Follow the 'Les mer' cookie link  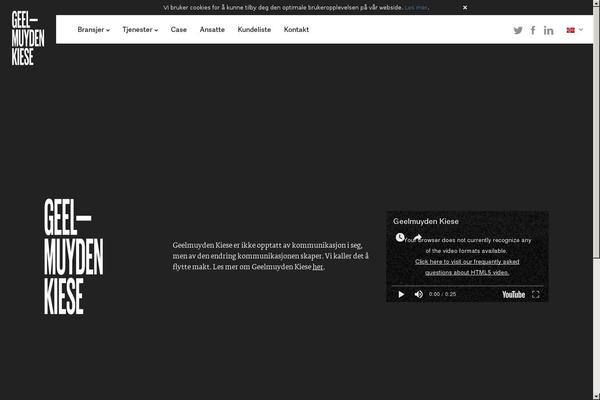416,7
